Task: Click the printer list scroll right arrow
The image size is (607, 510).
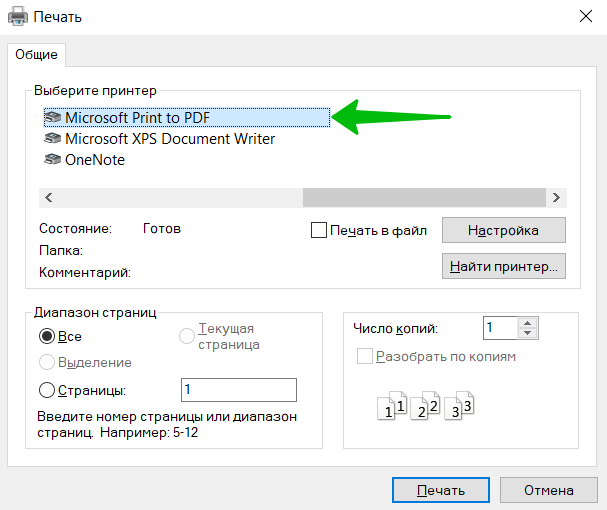Action: (x=556, y=197)
